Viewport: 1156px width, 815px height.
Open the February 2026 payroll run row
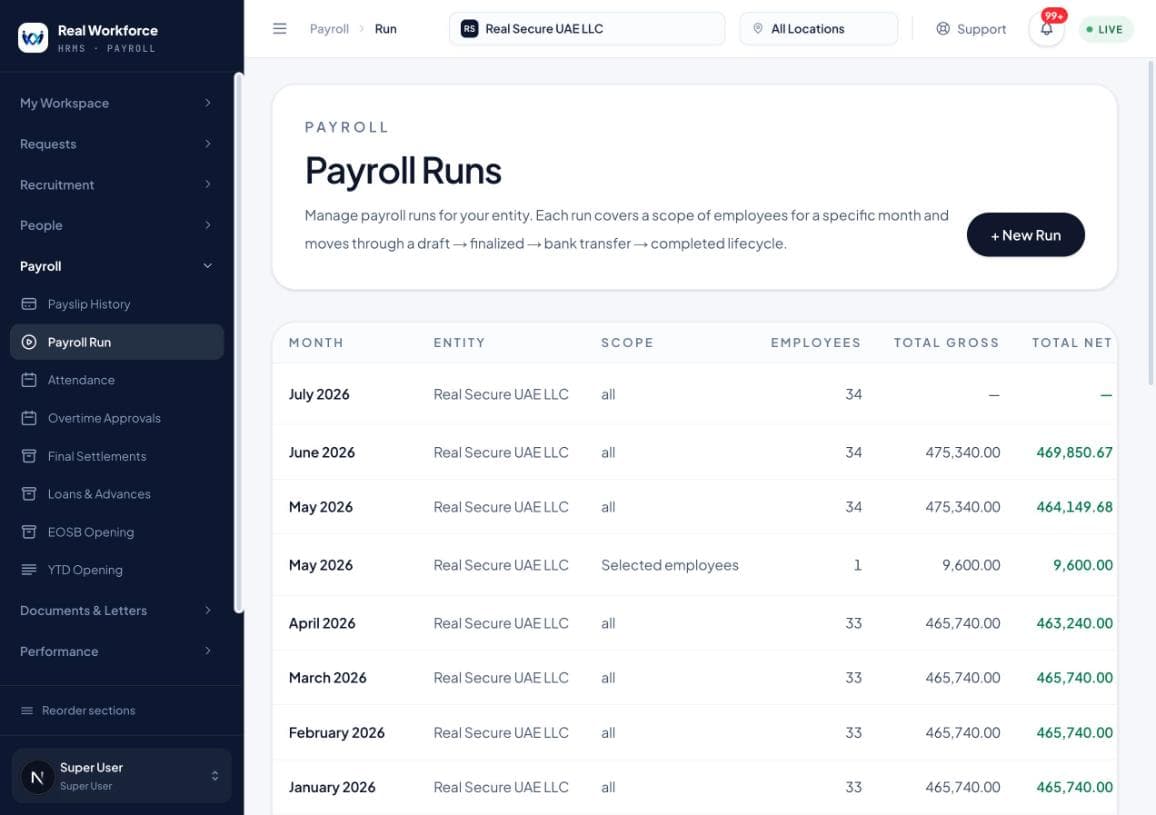click(694, 732)
